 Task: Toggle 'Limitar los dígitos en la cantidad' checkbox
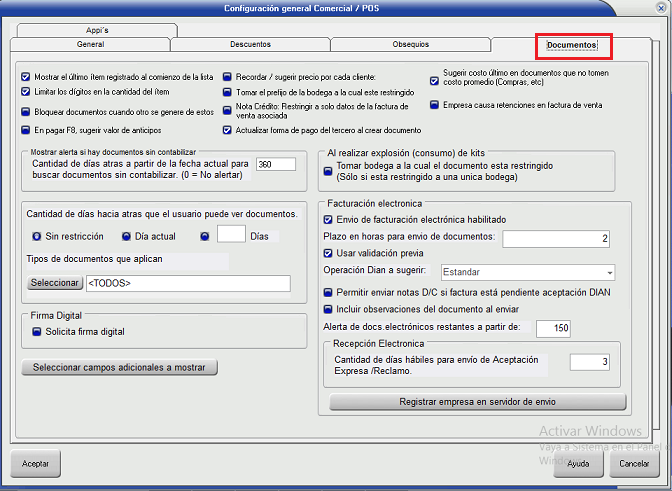(x=25, y=91)
